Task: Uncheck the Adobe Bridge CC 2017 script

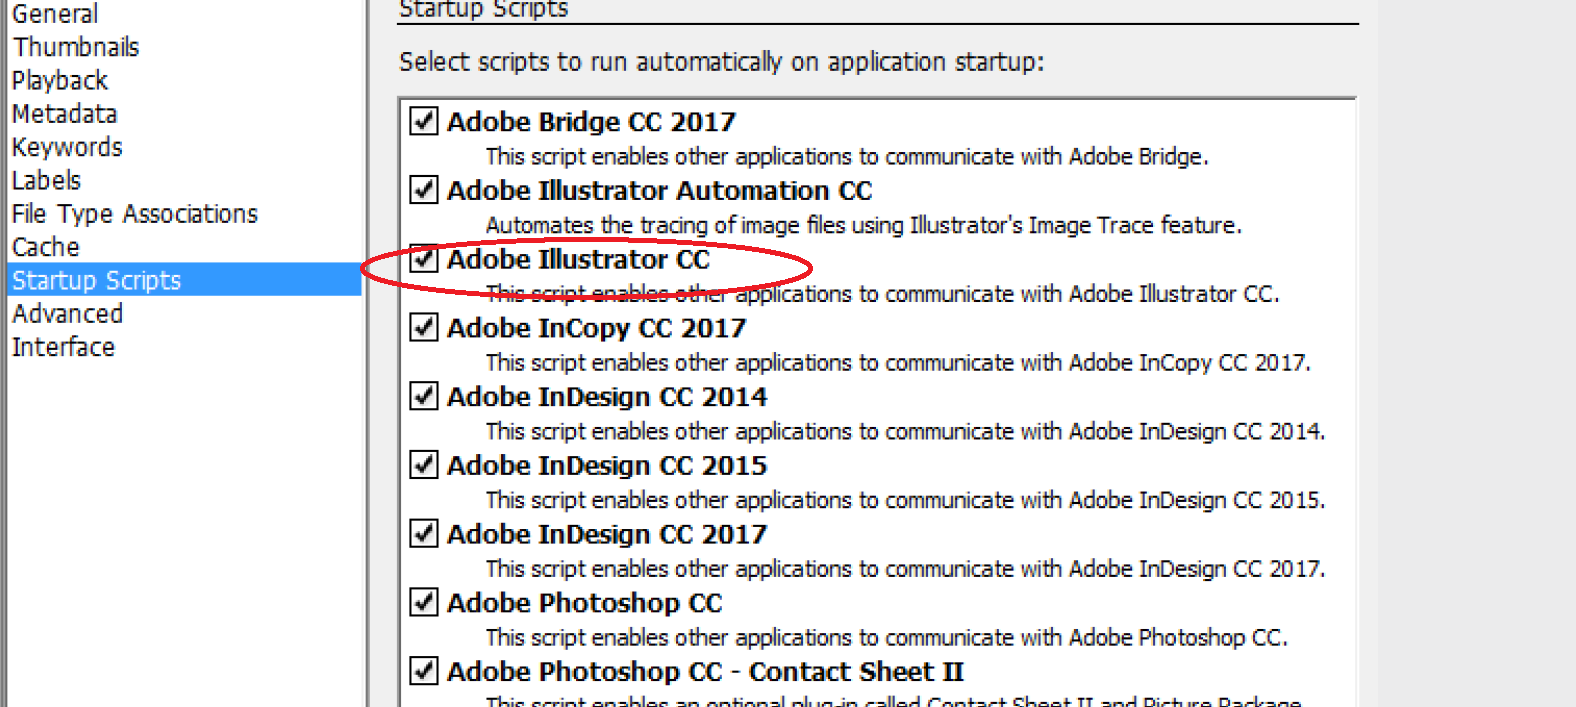Action: pos(424,121)
